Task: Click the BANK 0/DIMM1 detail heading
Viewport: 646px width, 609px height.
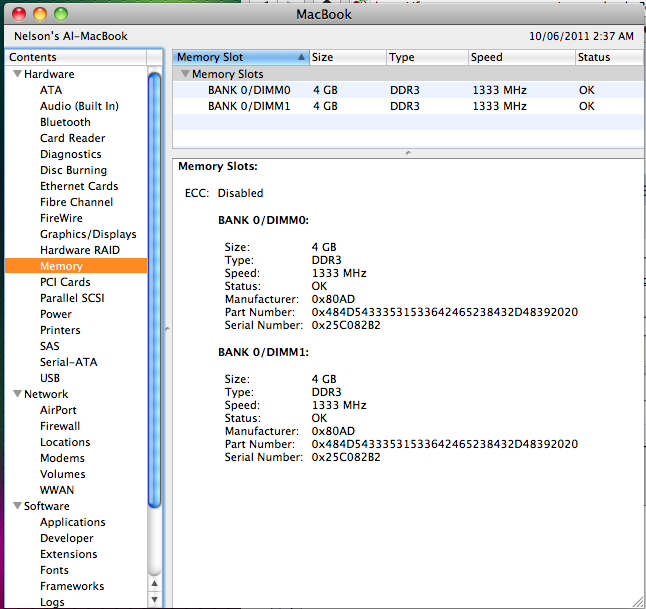Action: 263,352
